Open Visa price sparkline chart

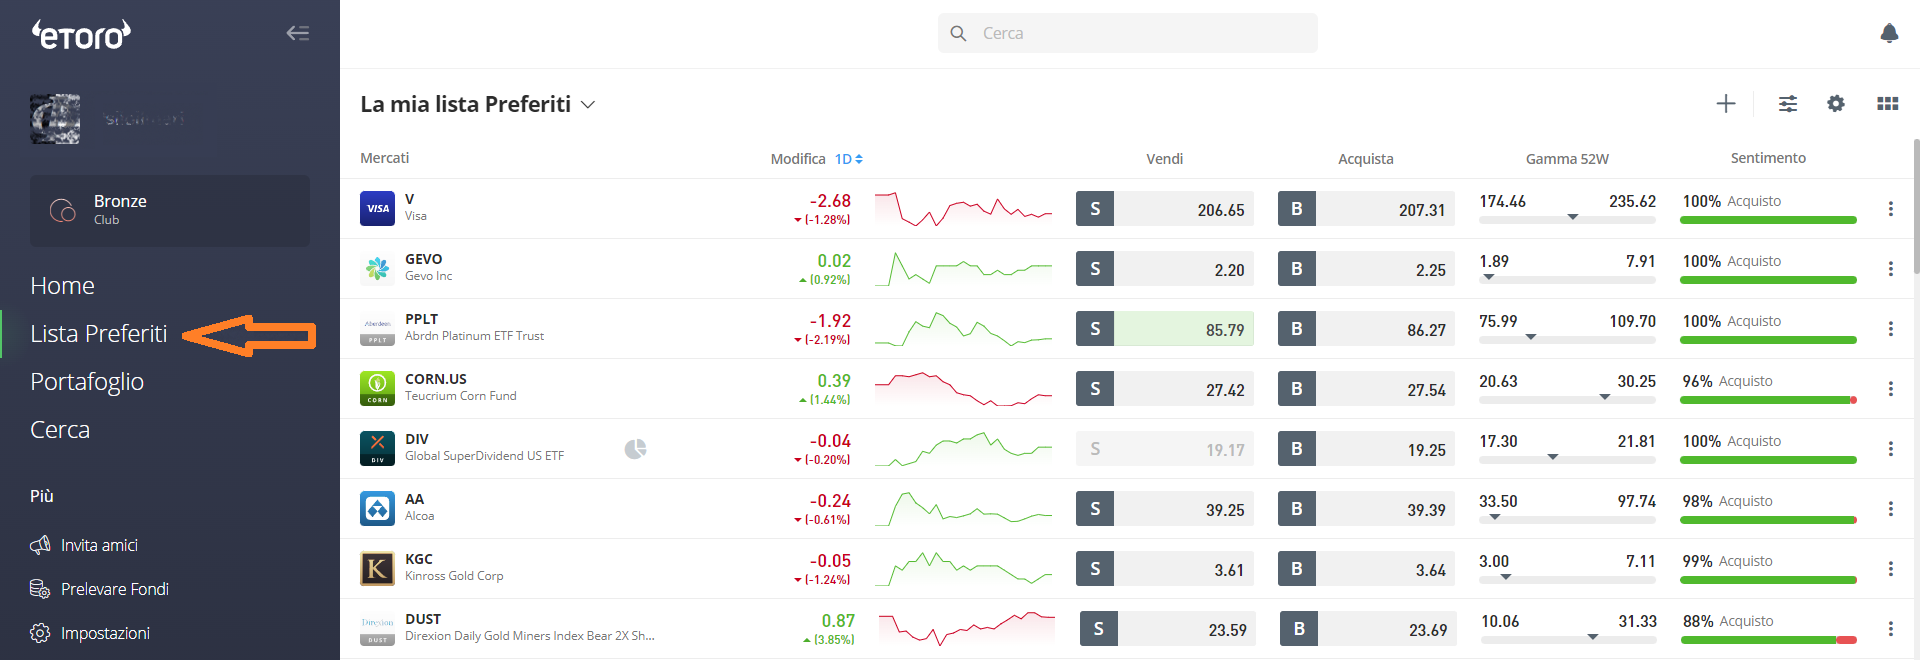point(963,209)
